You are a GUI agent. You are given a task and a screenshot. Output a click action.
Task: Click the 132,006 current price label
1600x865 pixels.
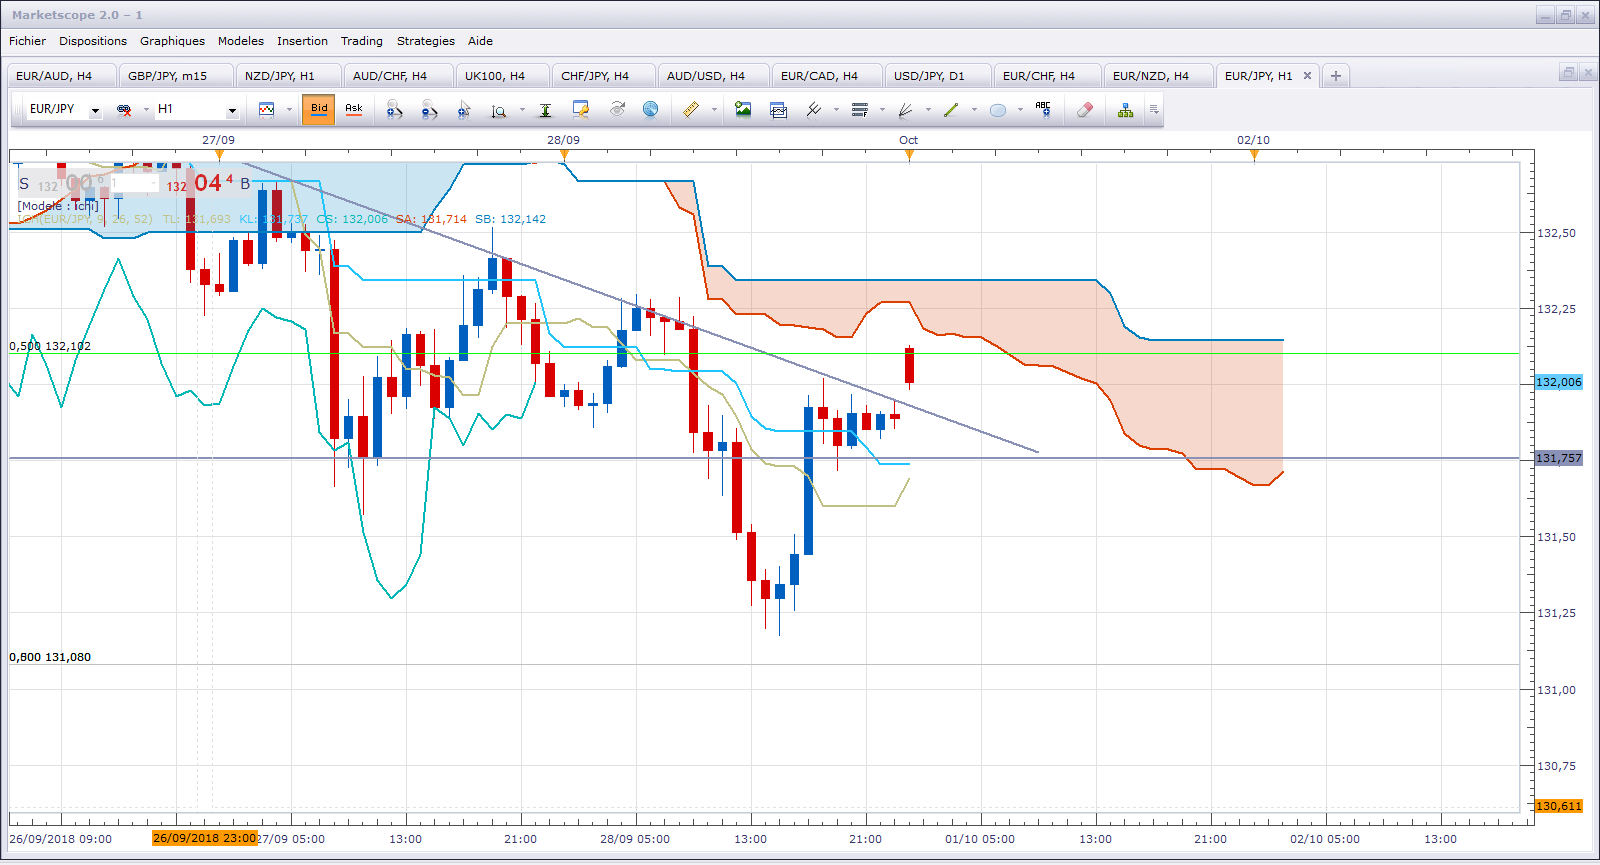point(1559,382)
